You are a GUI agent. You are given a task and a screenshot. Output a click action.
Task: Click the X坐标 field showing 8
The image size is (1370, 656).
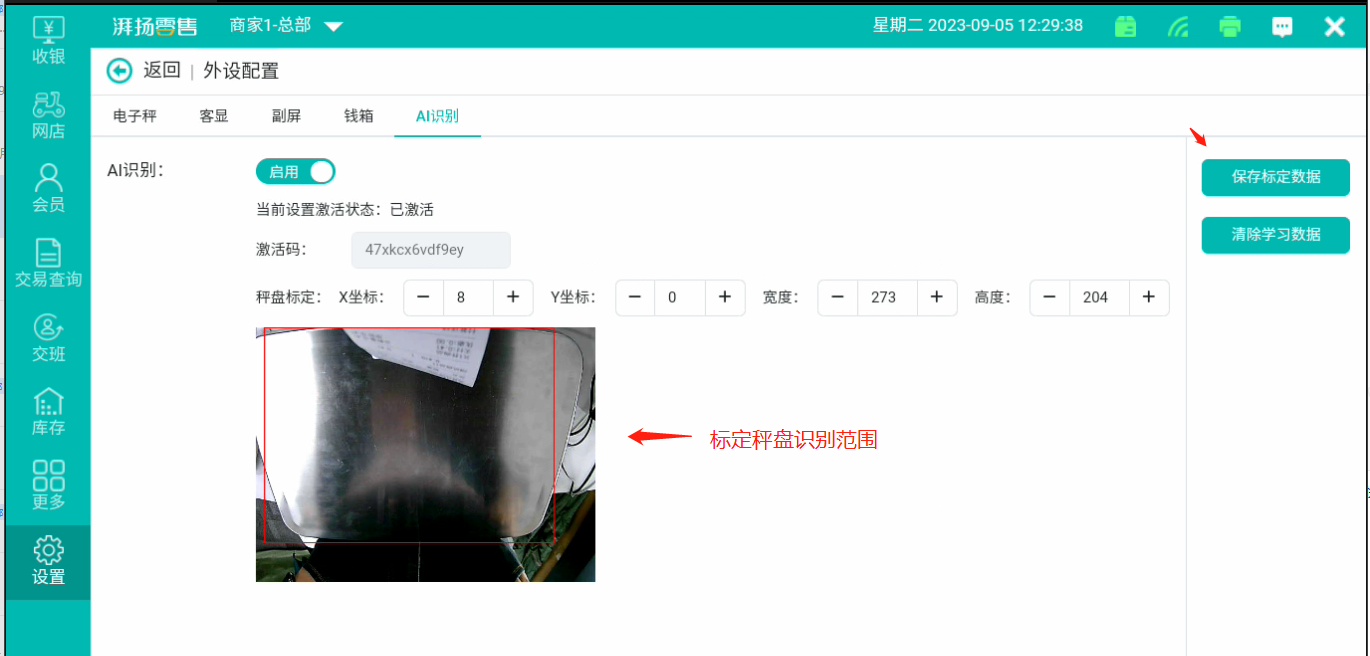[468, 297]
